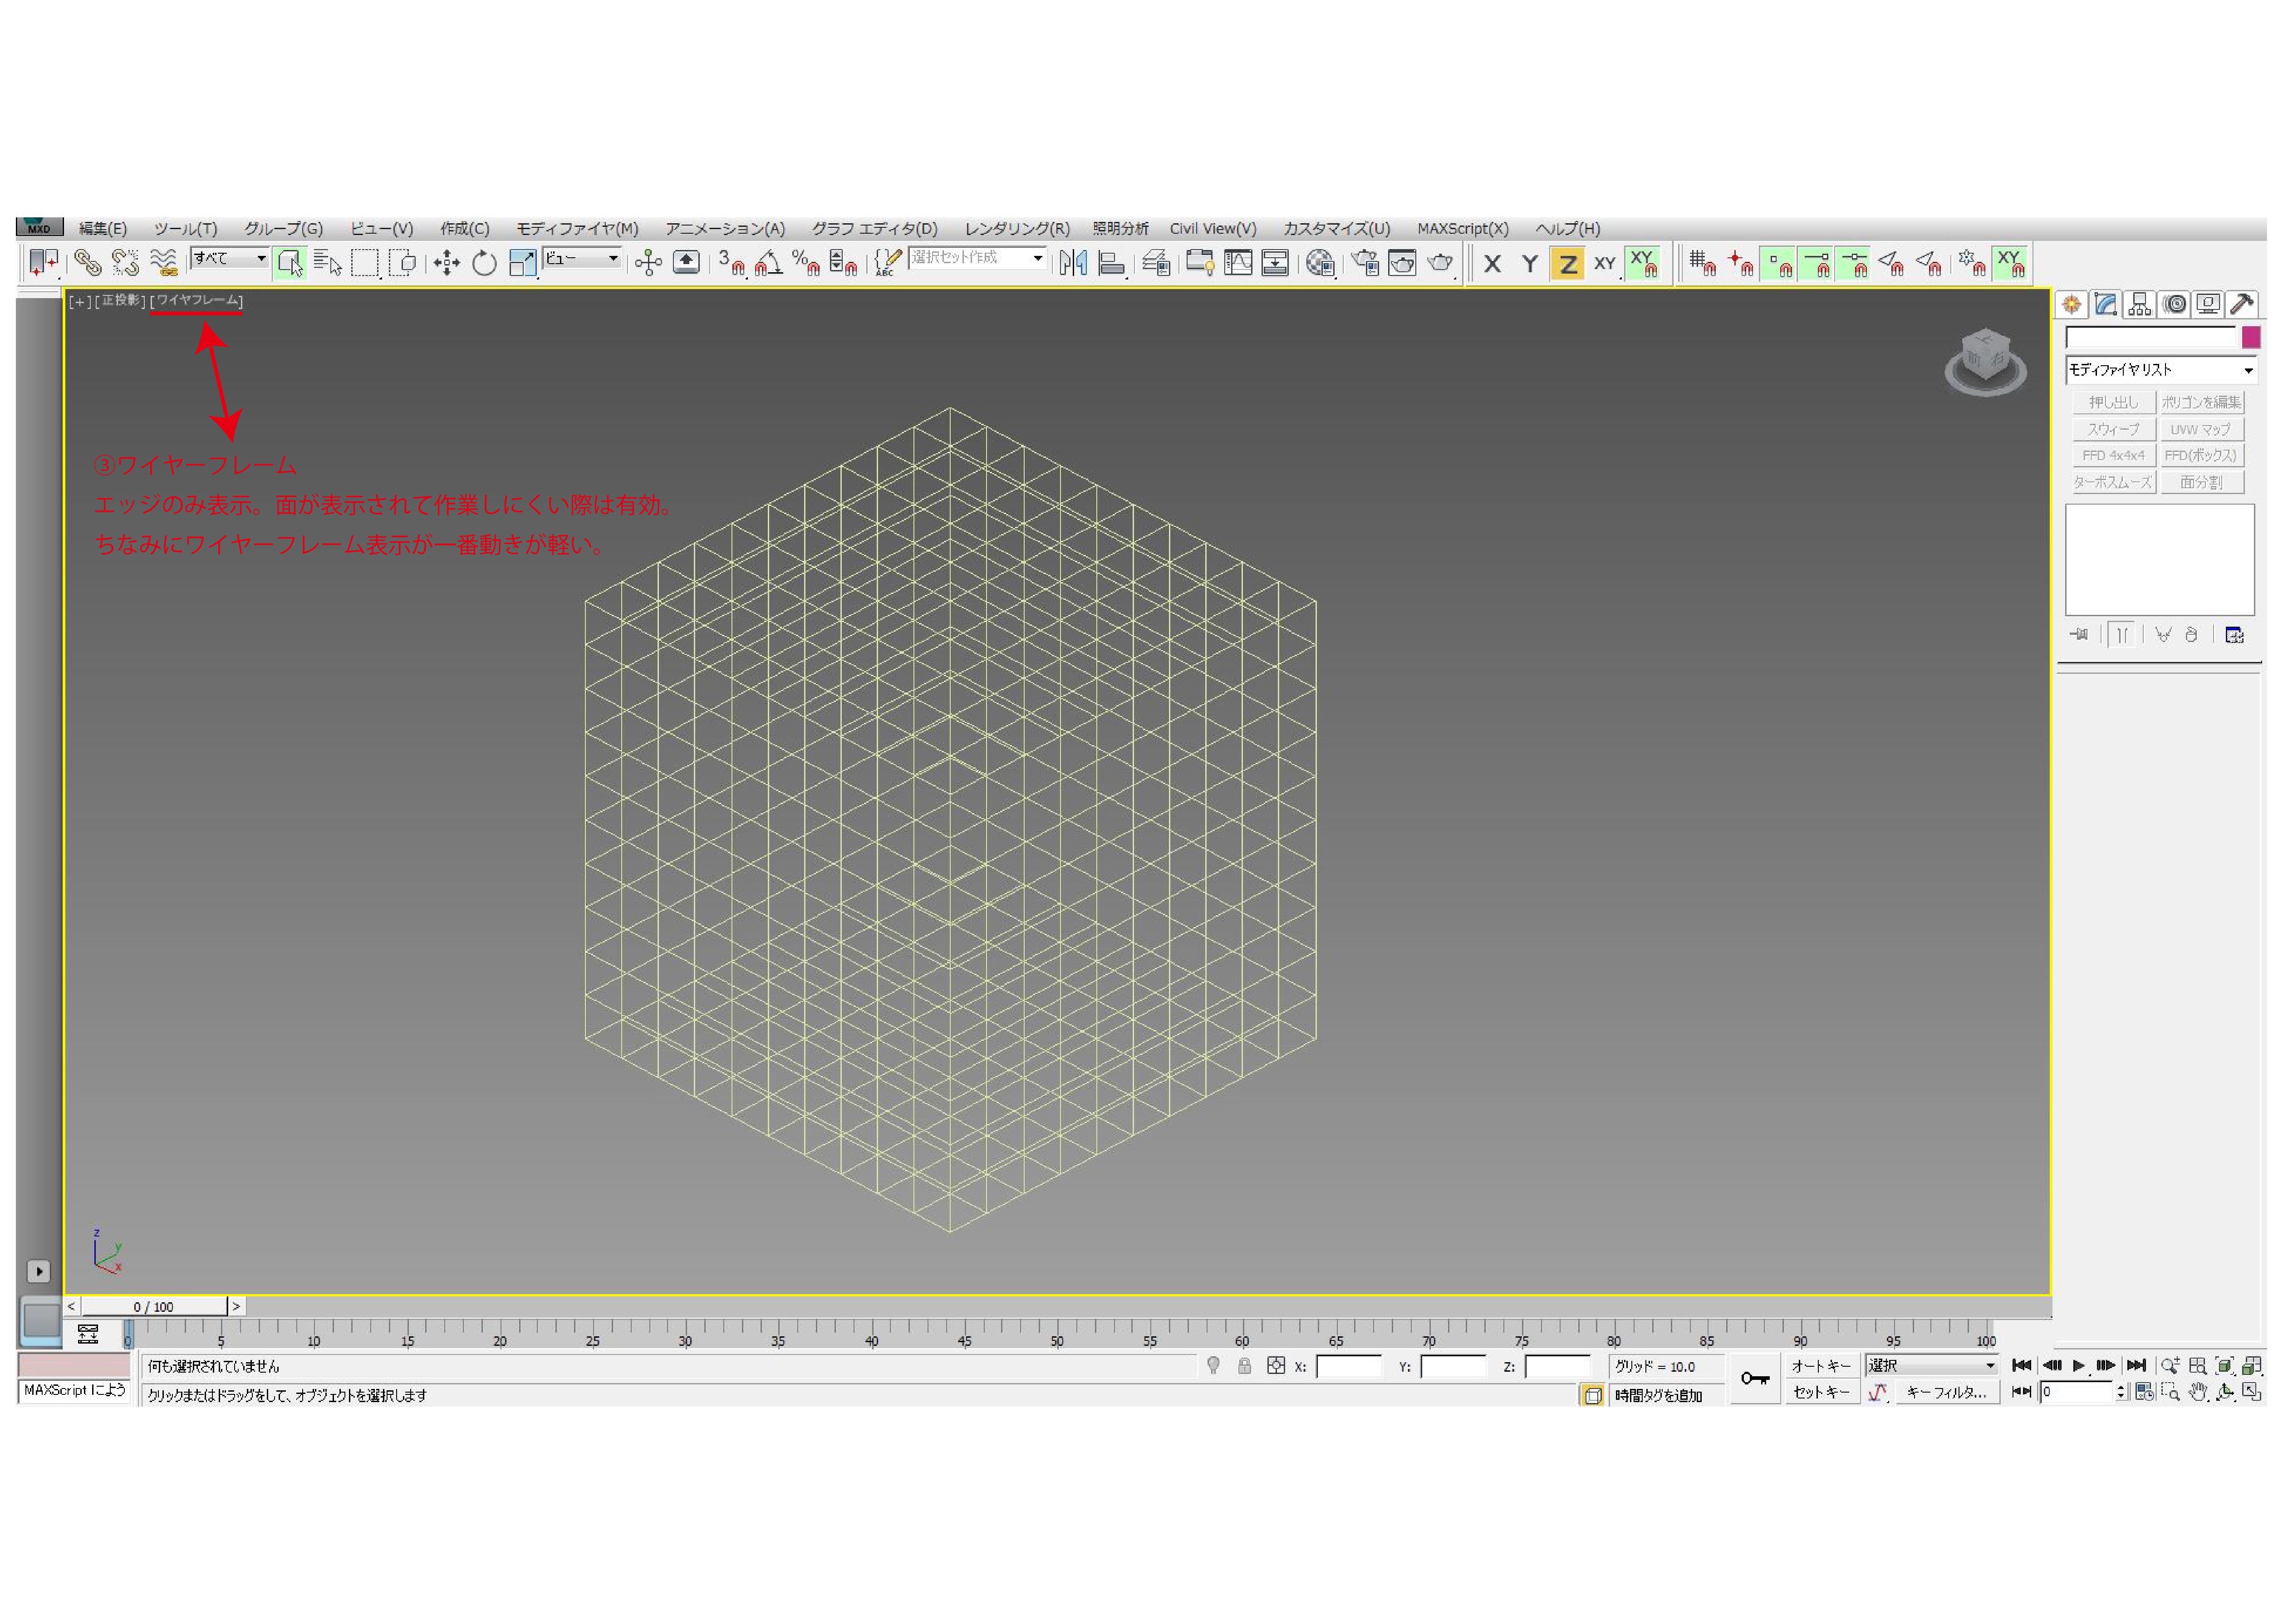
Task: Open the Mirror tool
Action: coord(1073,263)
